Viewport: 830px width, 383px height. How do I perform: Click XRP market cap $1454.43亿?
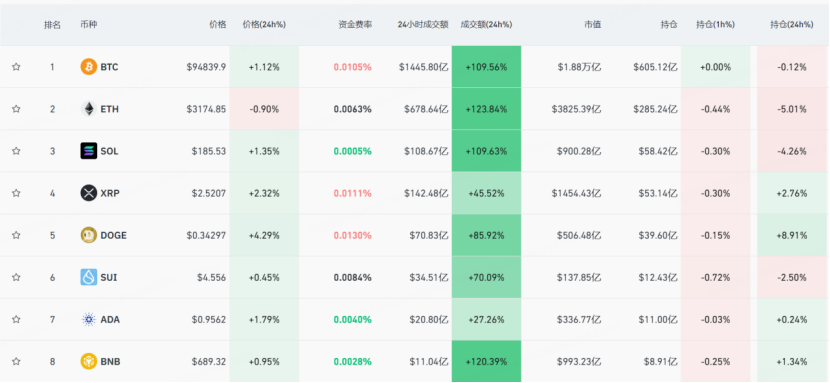(576, 193)
